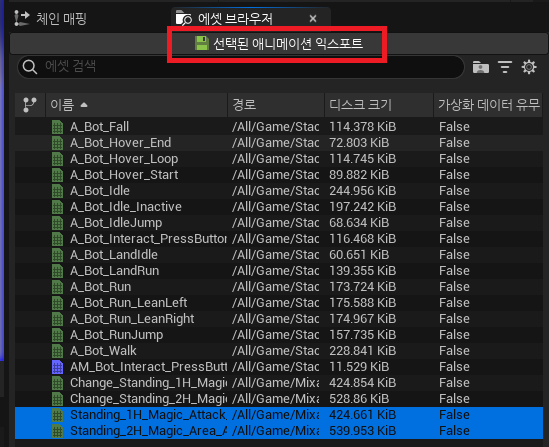549x447 pixels.
Task: Select the A_Bot_IdleJump animation
Action: pyautogui.click(x=279, y=223)
